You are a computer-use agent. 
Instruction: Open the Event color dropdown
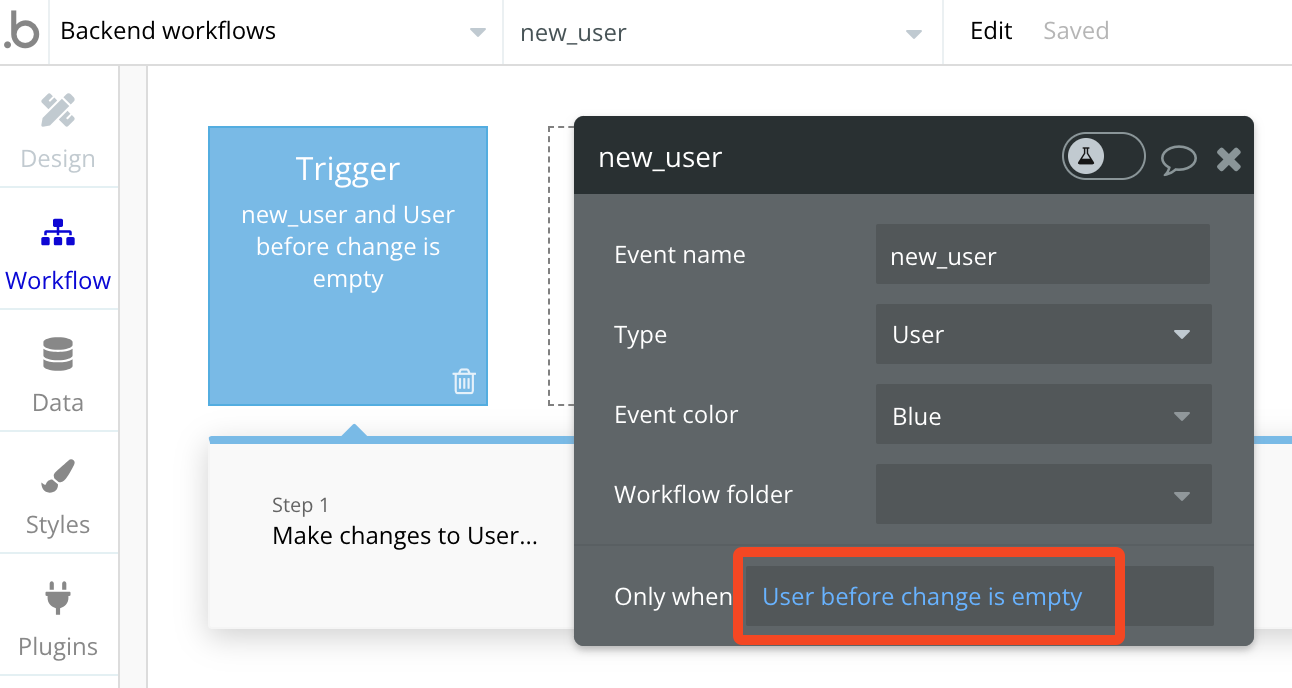coord(1043,415)
